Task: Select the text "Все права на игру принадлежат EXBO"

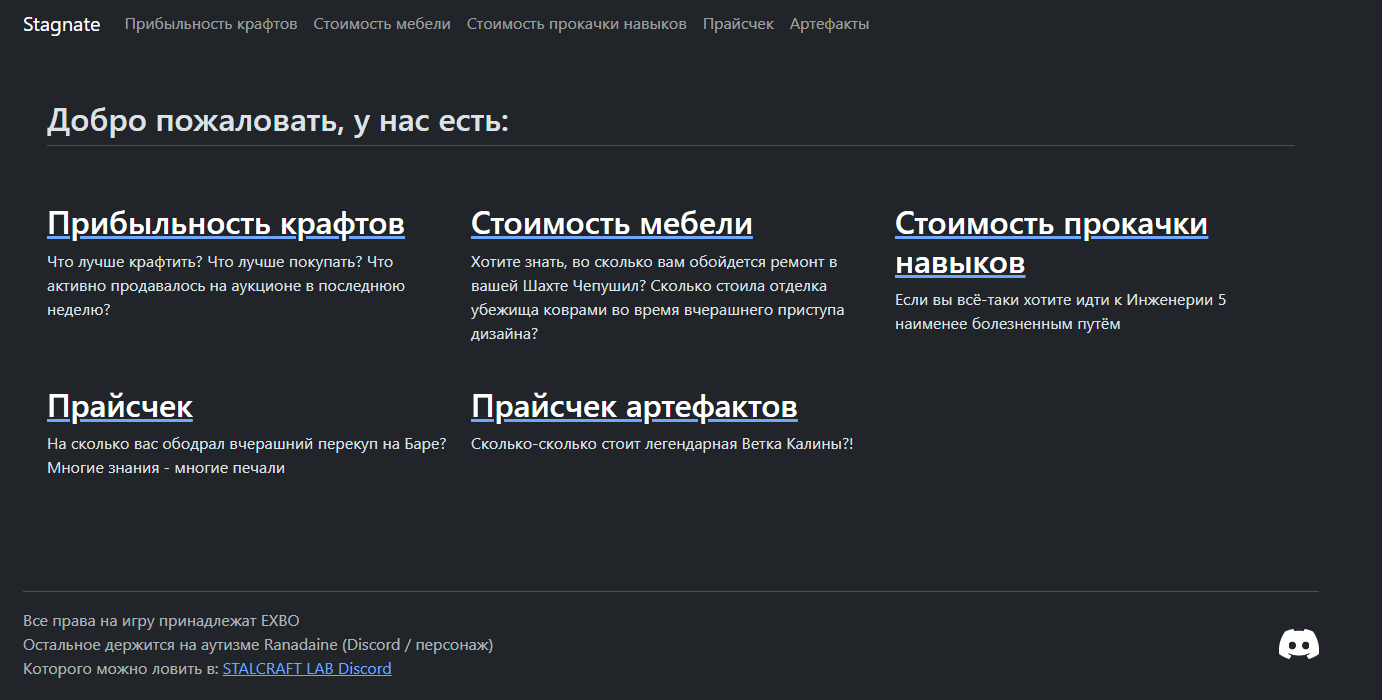Action: click(x=161, y=621)
